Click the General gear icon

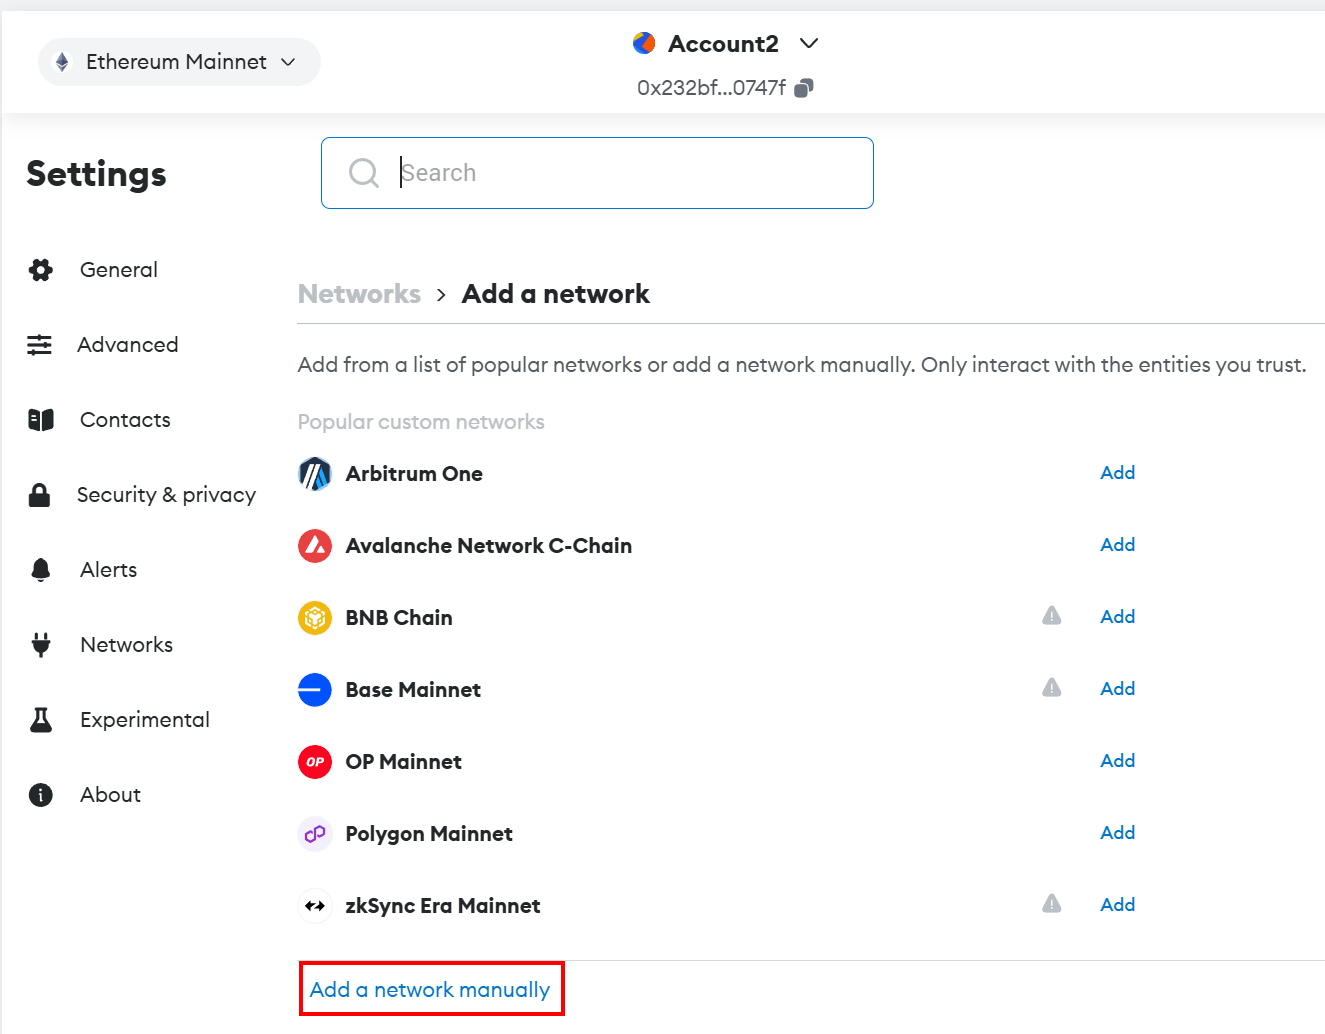(x=41, y=270)
